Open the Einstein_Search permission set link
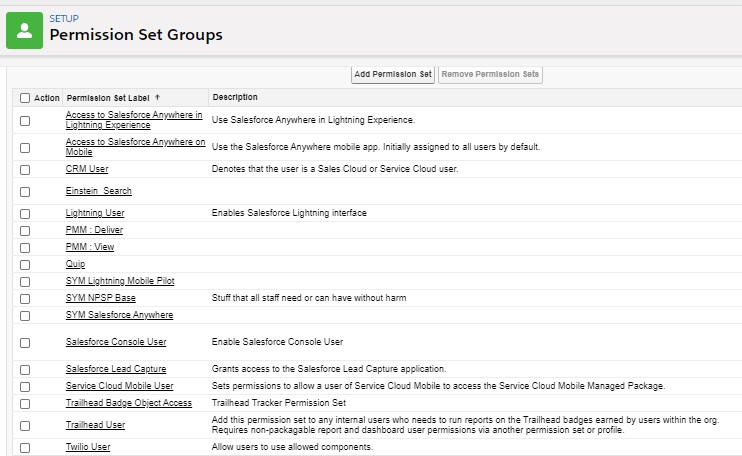The image size is (742, 456). click(99, 191)
